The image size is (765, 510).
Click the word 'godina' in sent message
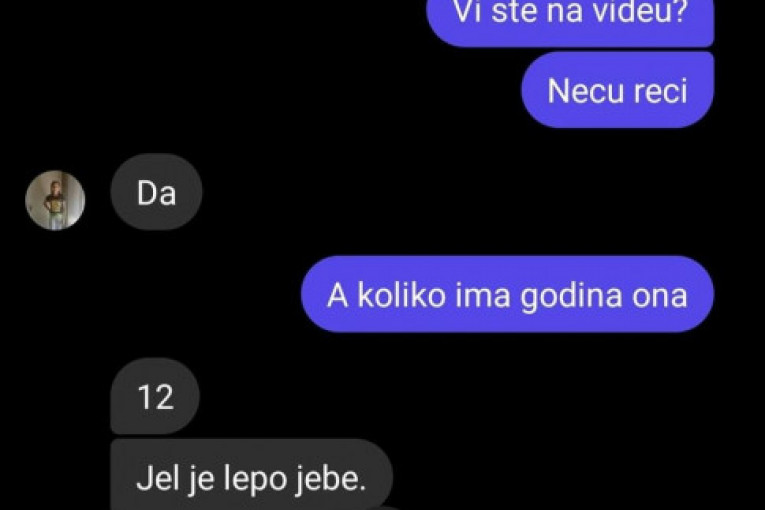pos(571,297)
